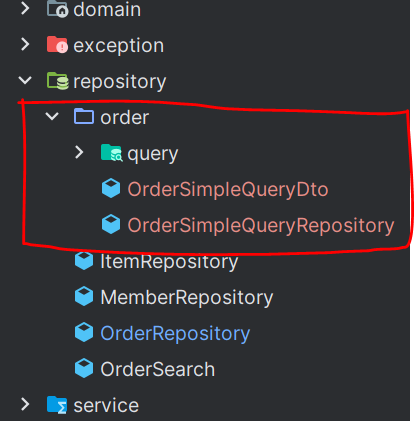414x421 pixels.
Task: Select the order package label
Action: click(125, 117)
